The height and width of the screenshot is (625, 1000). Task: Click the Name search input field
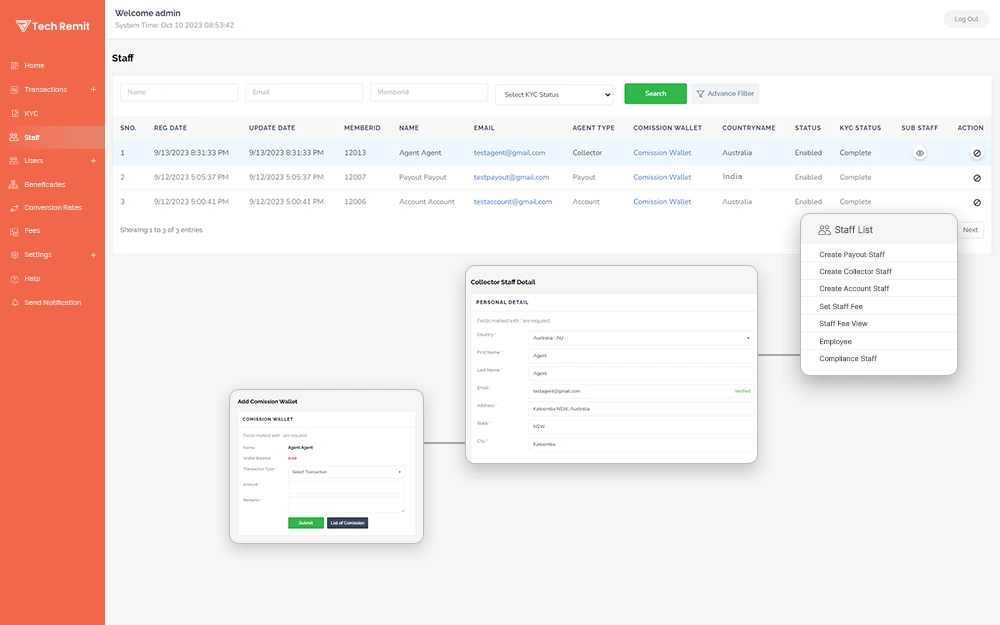point(179,92)
